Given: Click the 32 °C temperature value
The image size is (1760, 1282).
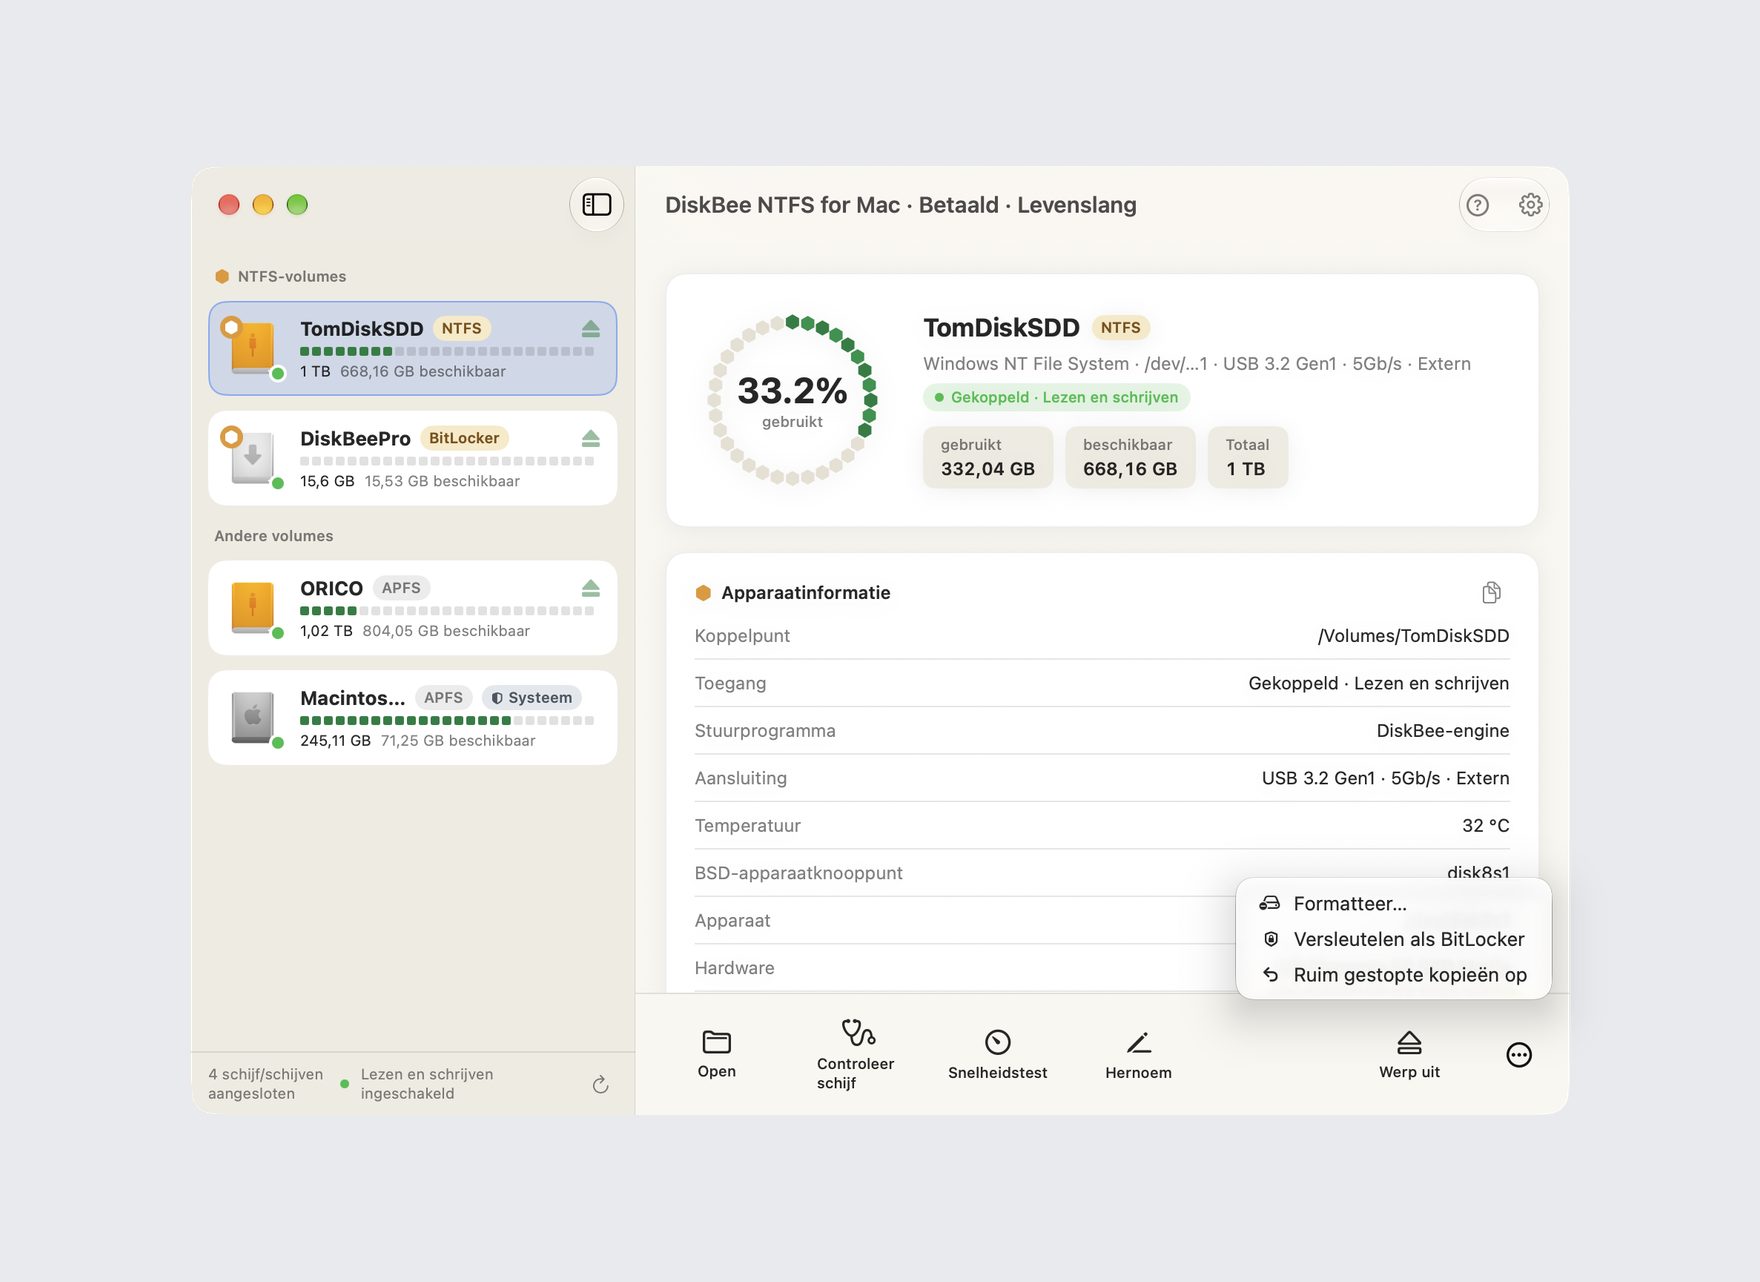Looking at the screenshot, I should coord(1485,826).
